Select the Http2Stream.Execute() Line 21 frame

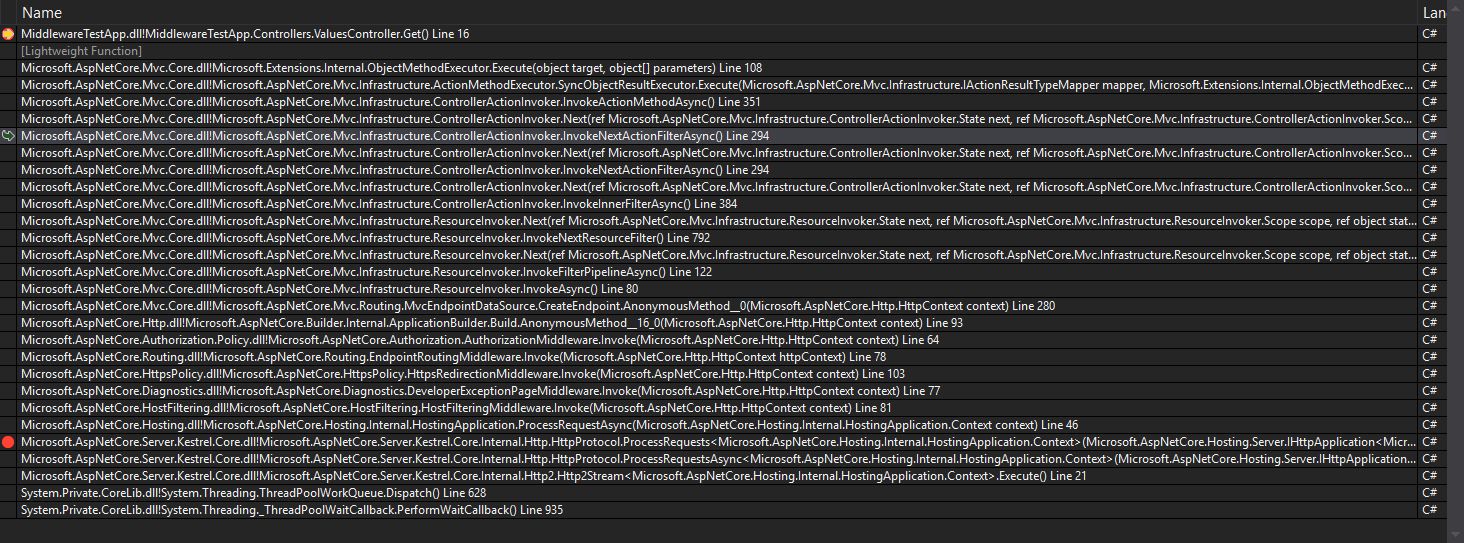553,476
